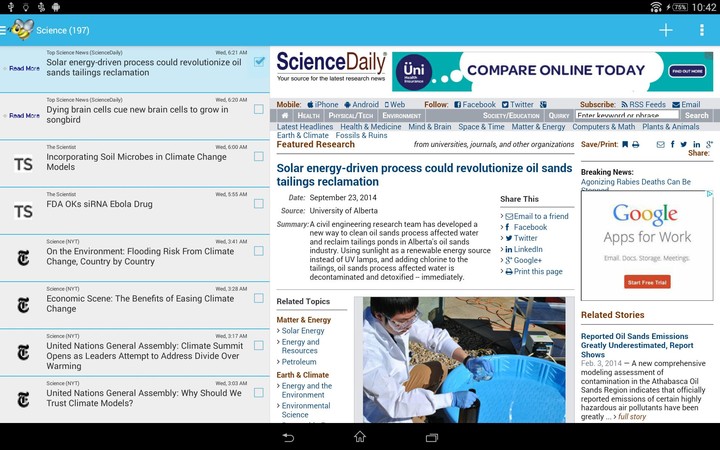Click the envelope share icon above Breaking News
The image size is (720, 450).
[x=660, y=145]
